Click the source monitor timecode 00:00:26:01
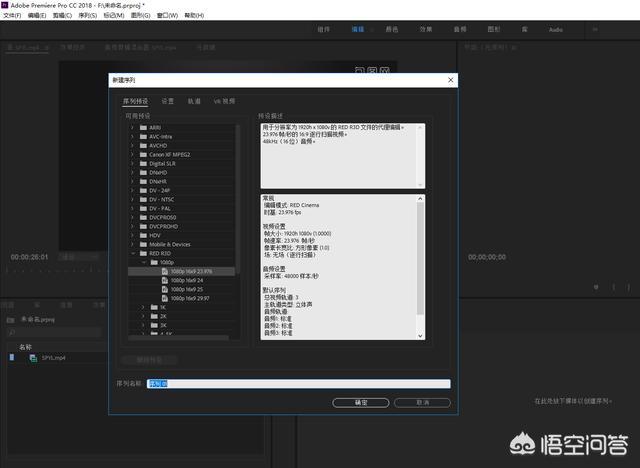 pyautogui.click(x=29, y=257)
